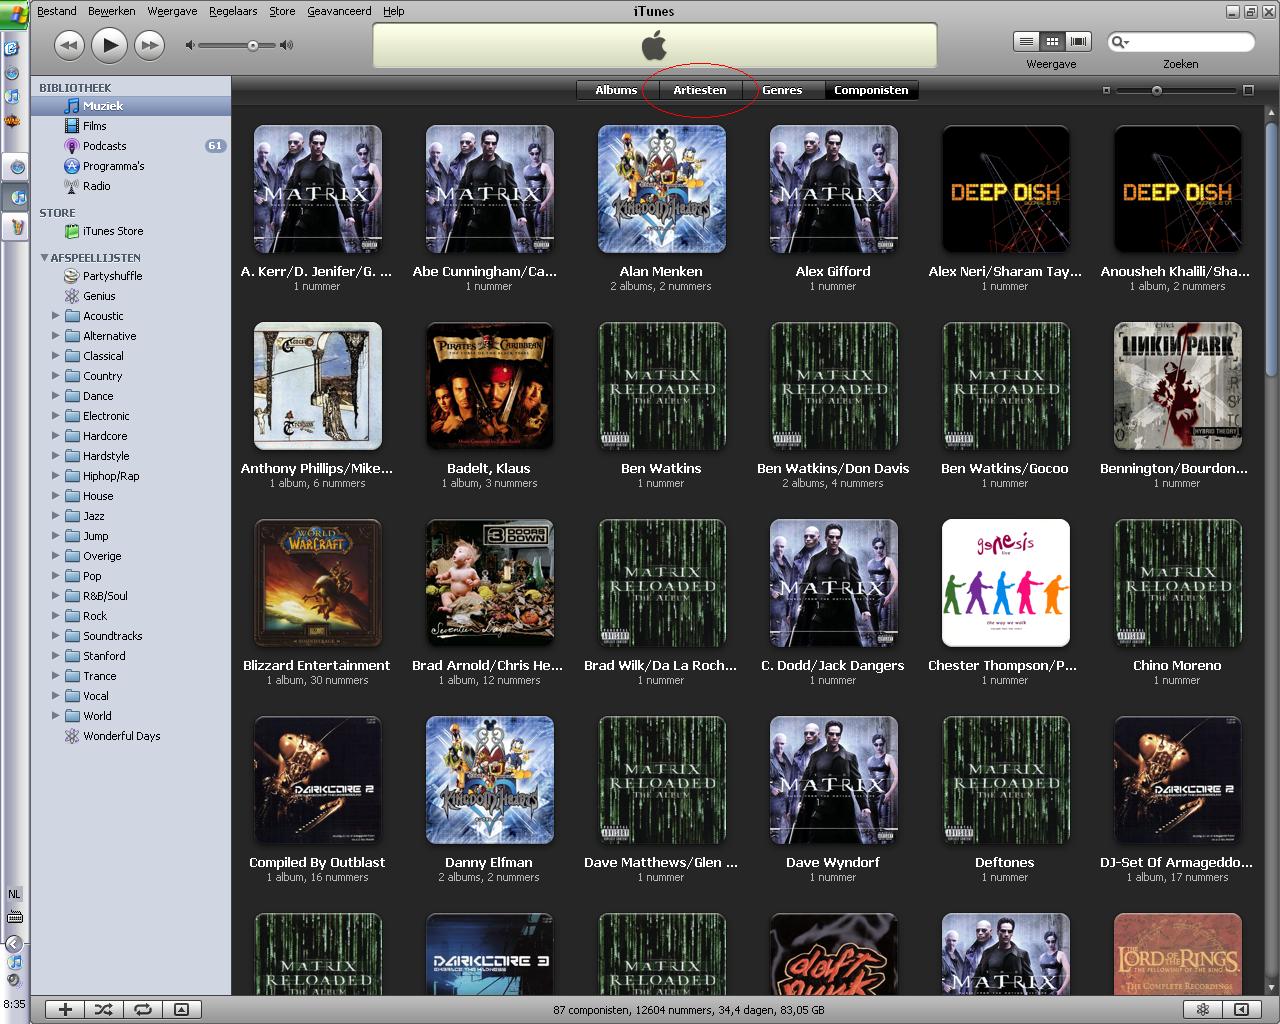This screenshot has width=1280, height=1024.
Task: Switch to list view
Action: (x=1026, y=41)
